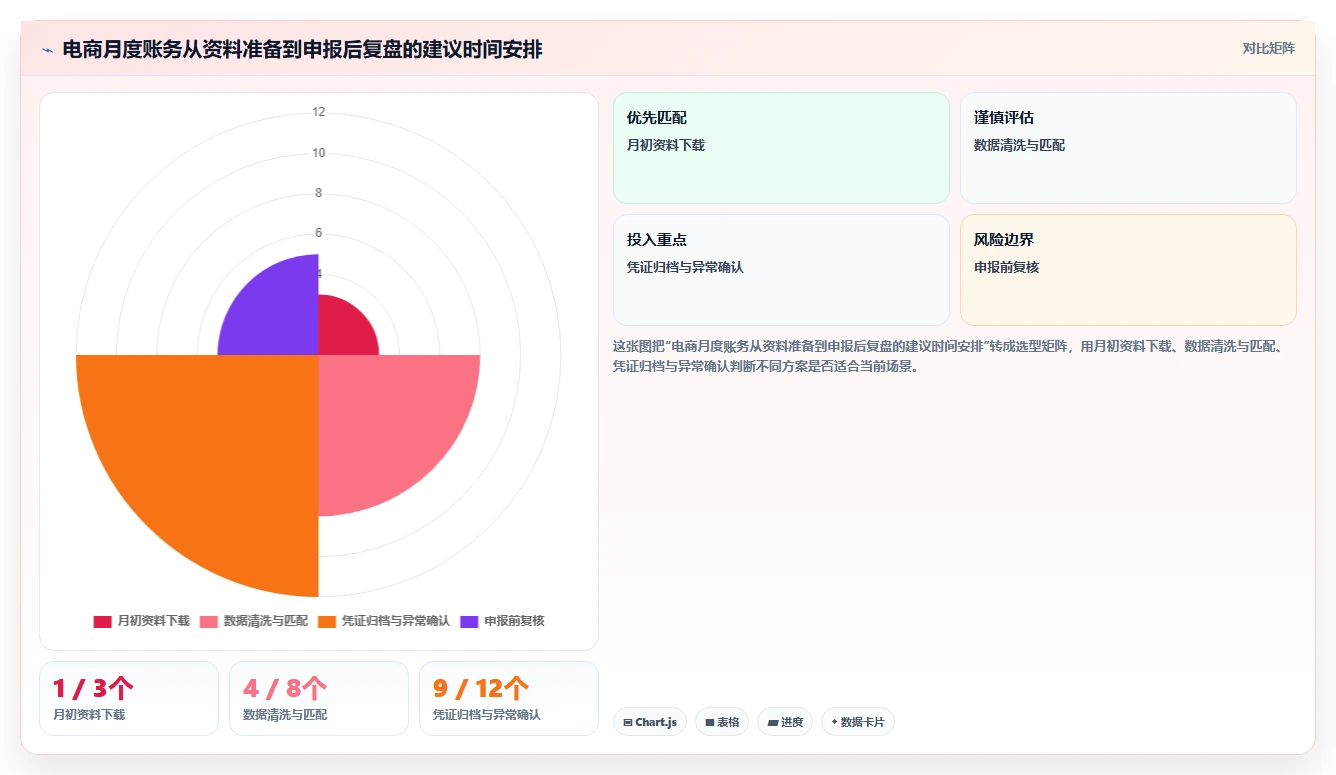Click the 优先匹配 heading in the green card
Viewport: 1336px width, 775px height.
[657, 118]
